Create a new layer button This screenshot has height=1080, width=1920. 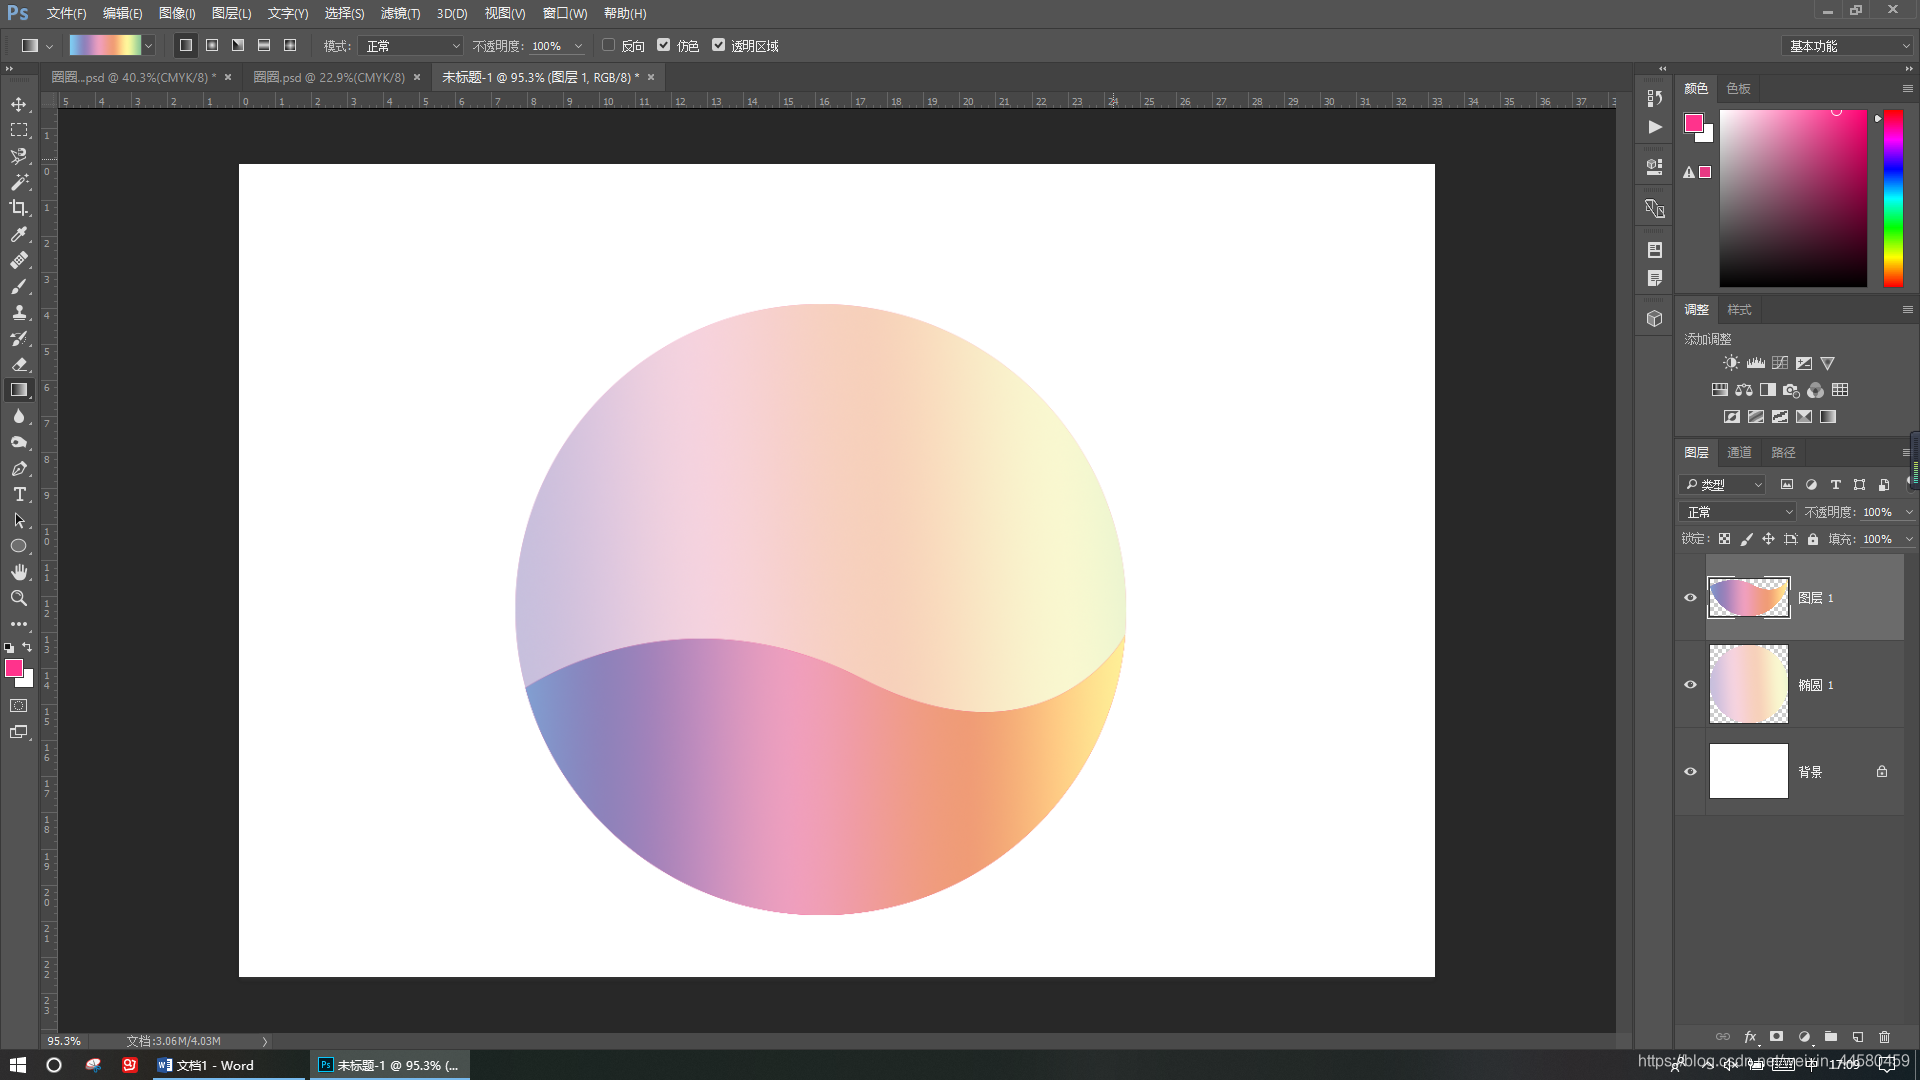click(1858, 1037)
